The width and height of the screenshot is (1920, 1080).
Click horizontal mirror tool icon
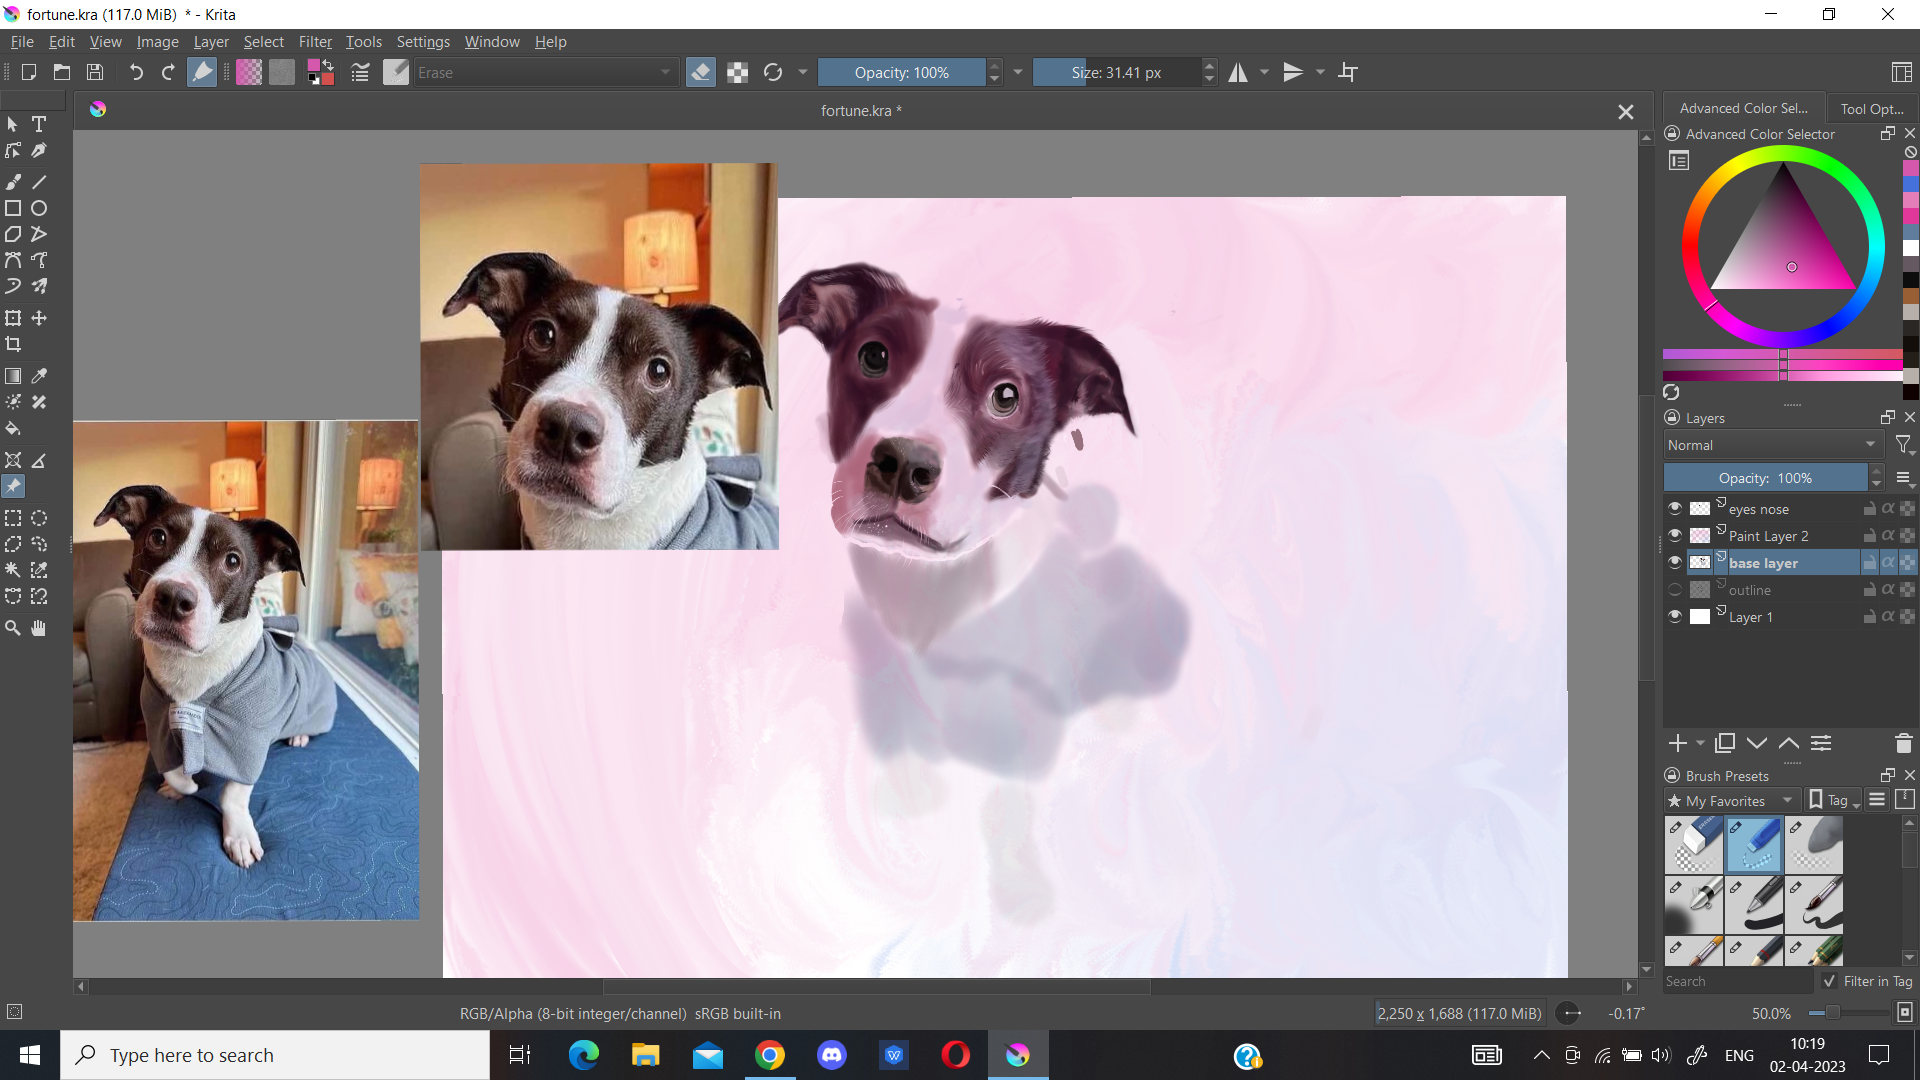click(1238, 72)
